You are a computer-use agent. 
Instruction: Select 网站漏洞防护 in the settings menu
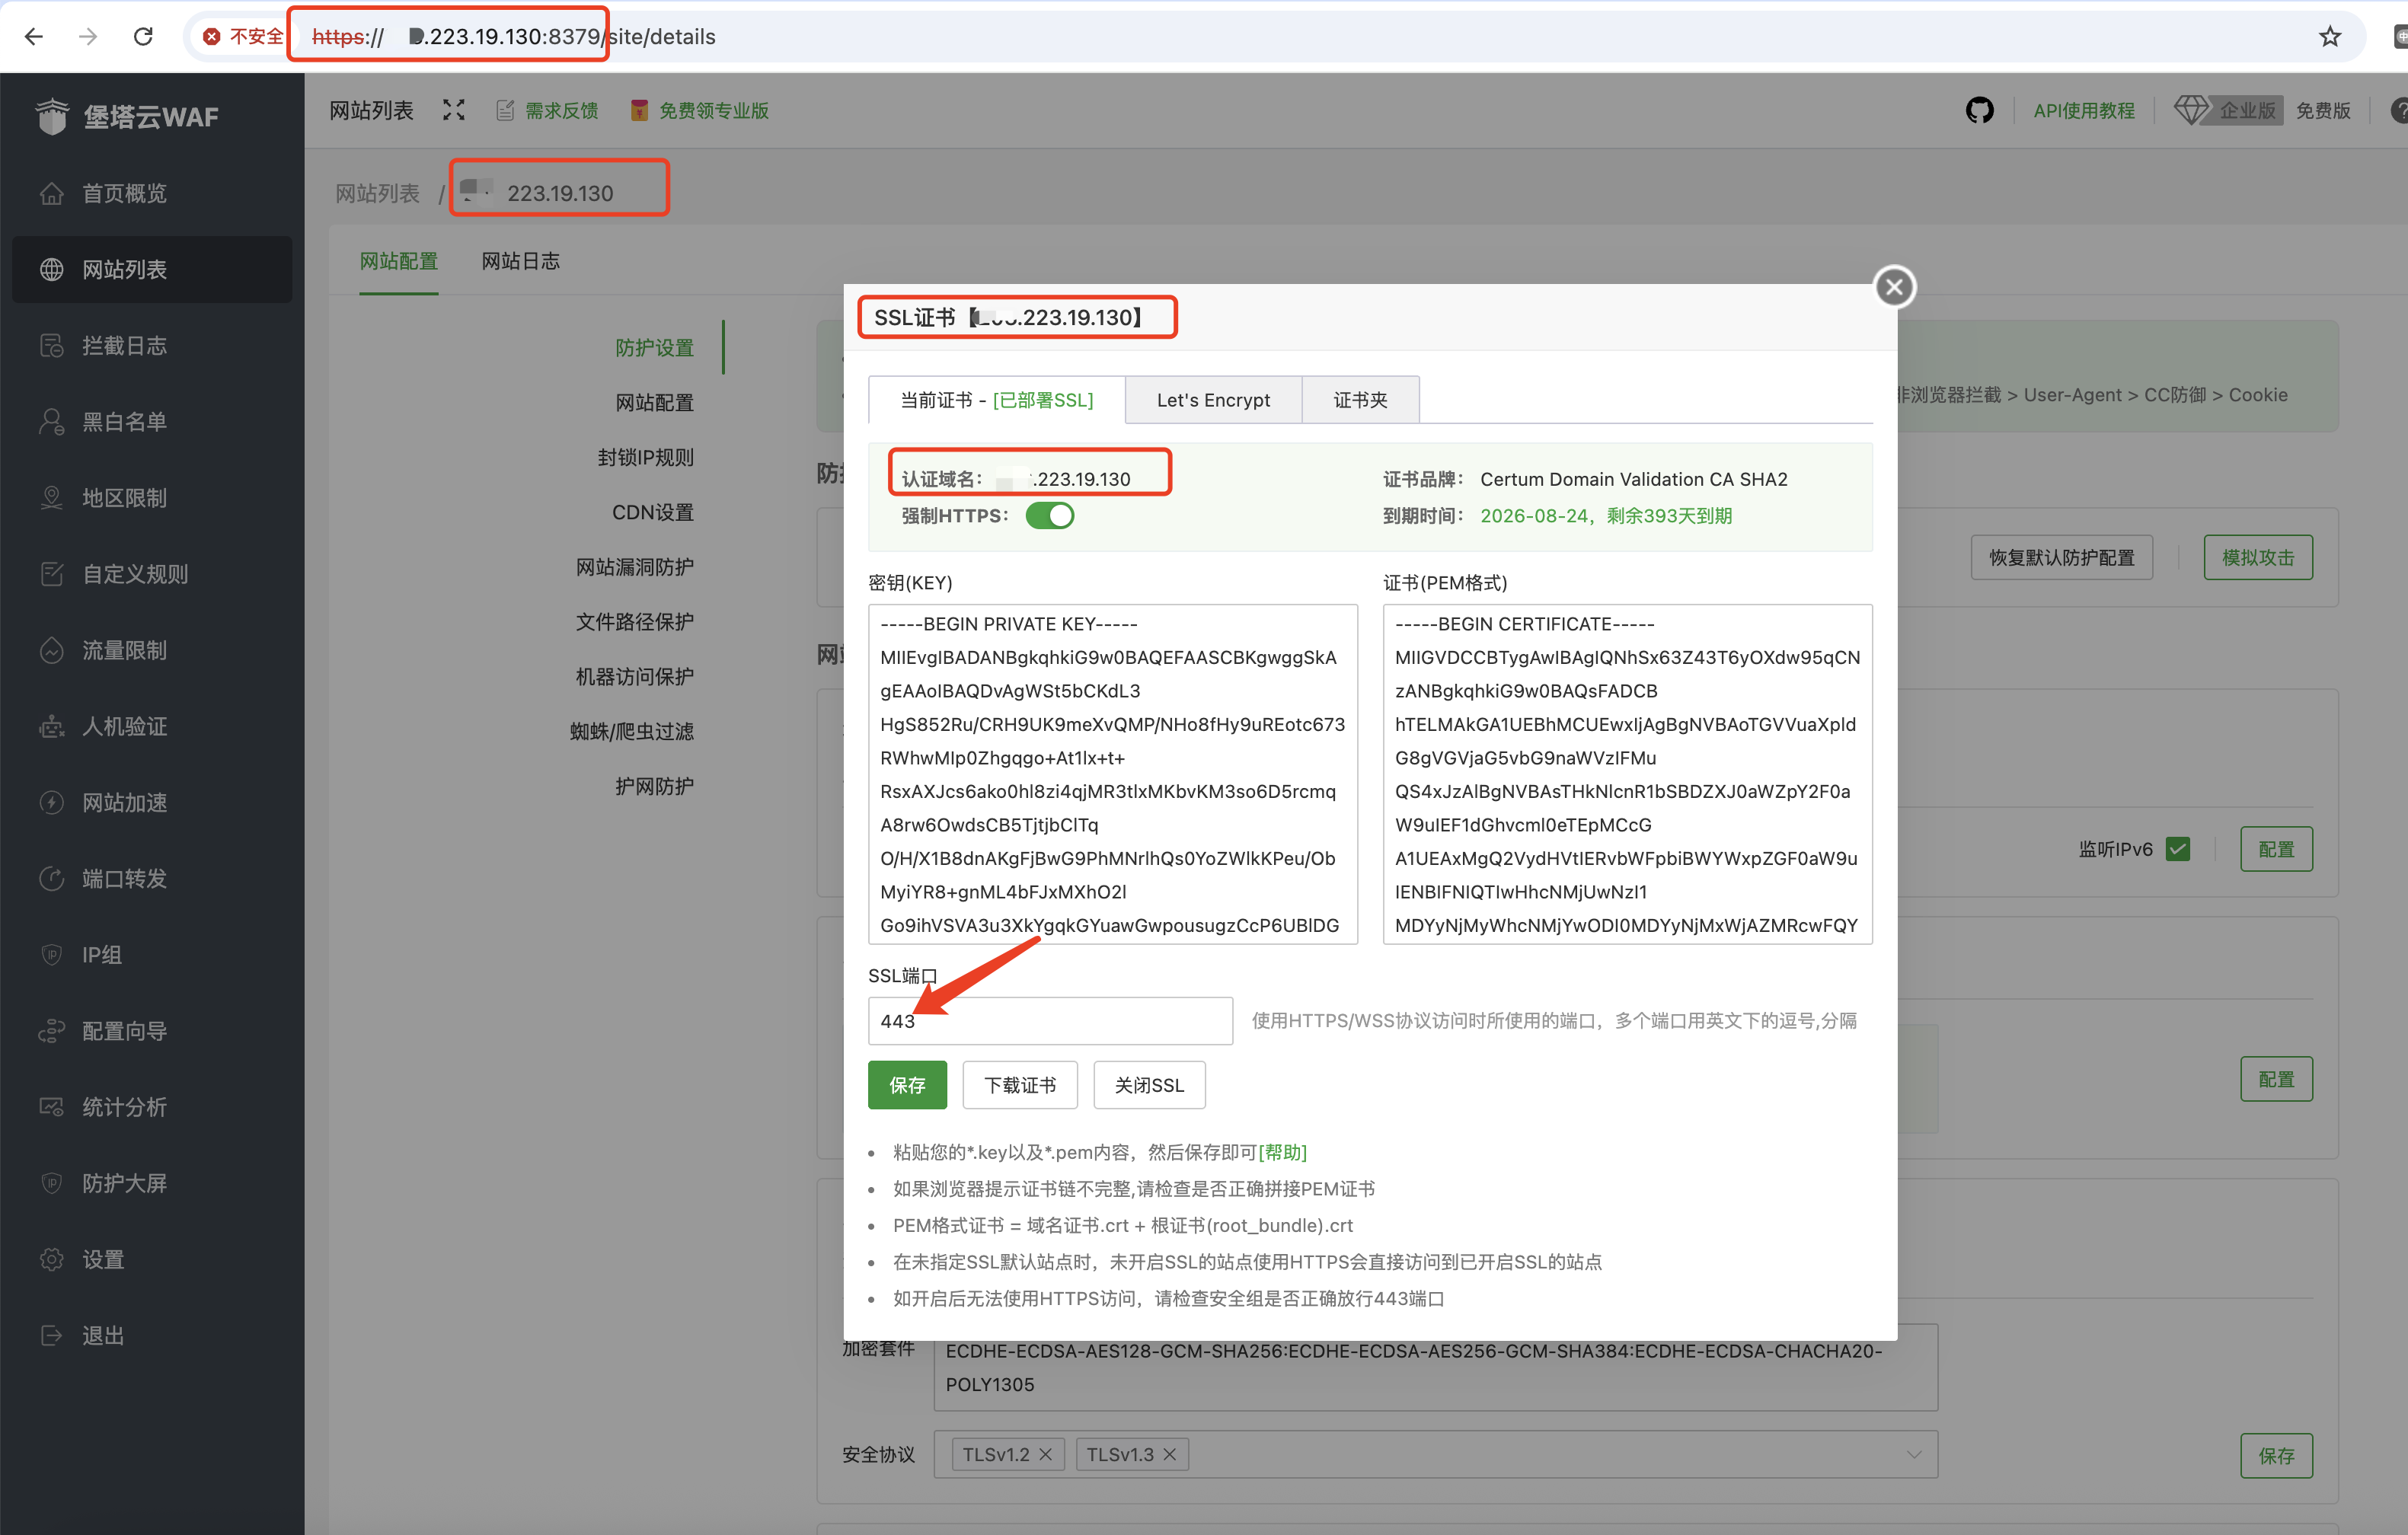tap(635, 567)
